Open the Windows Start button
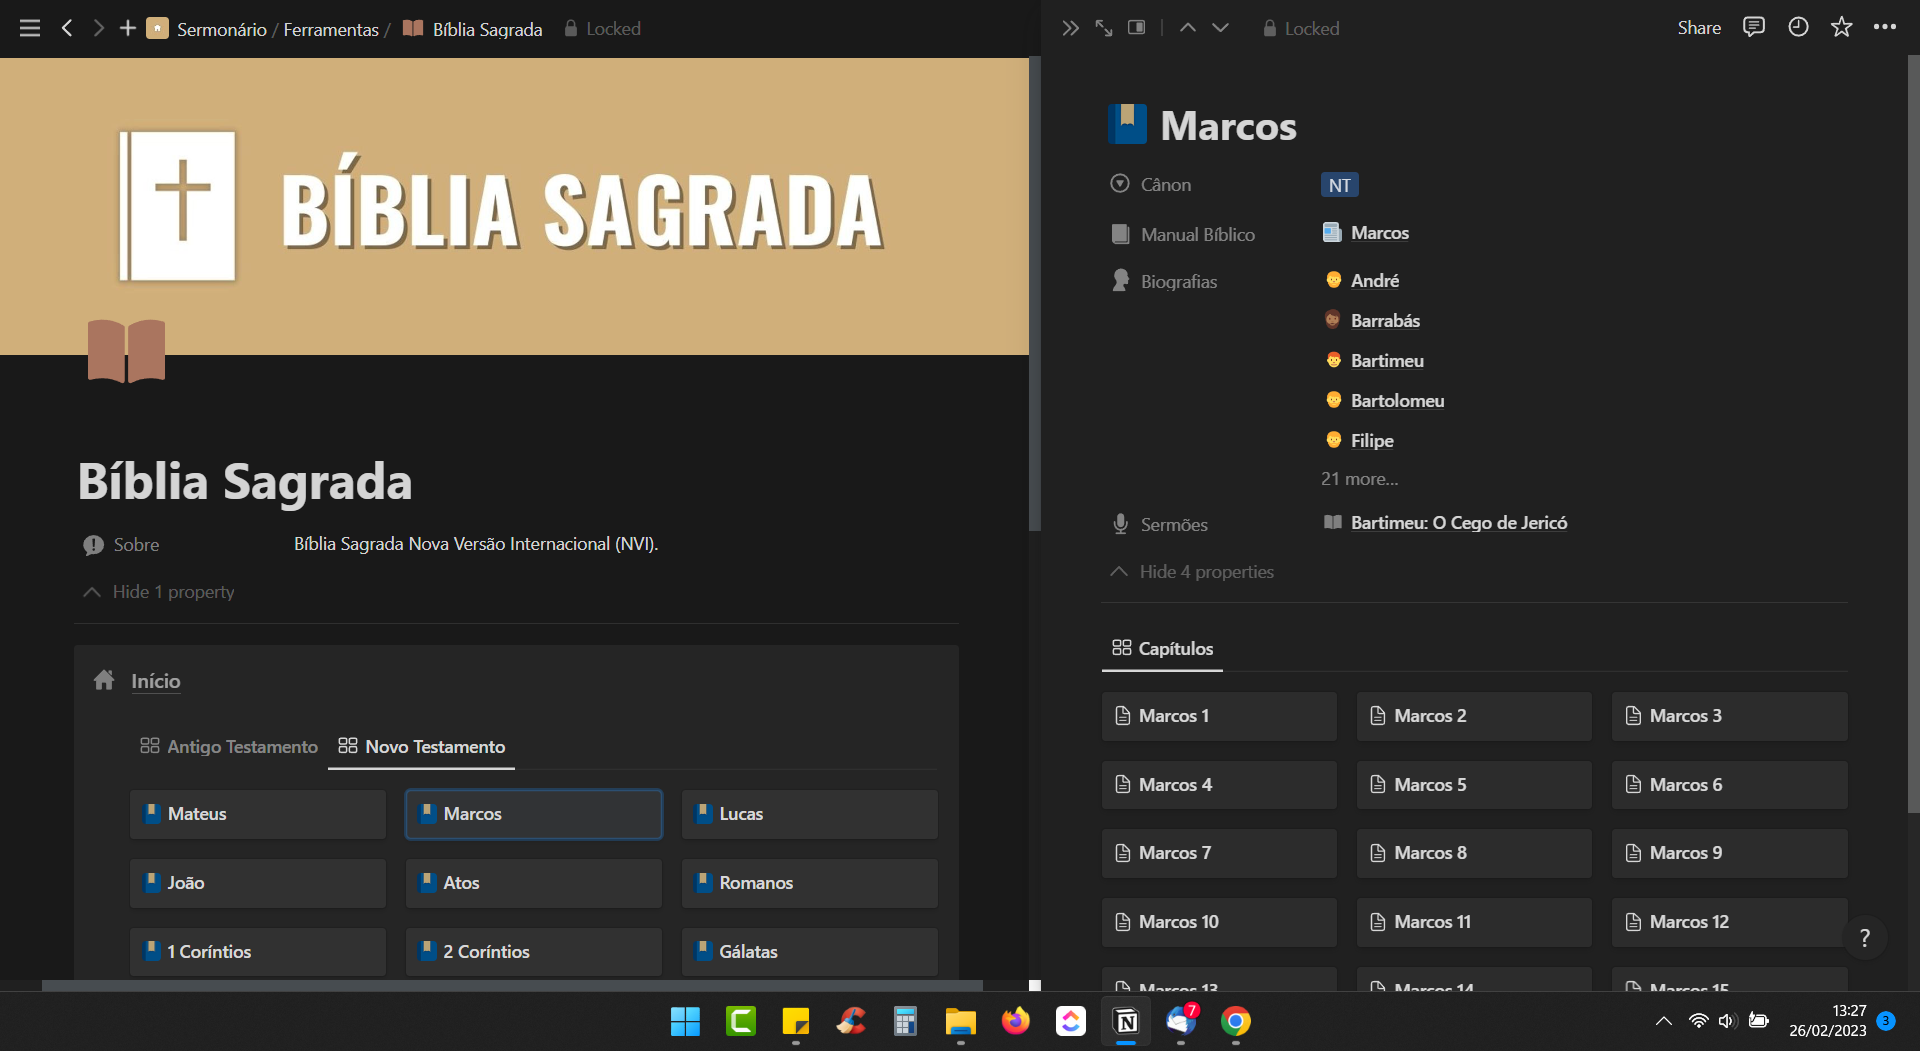1920x1051 pixels. [685, 1021]
